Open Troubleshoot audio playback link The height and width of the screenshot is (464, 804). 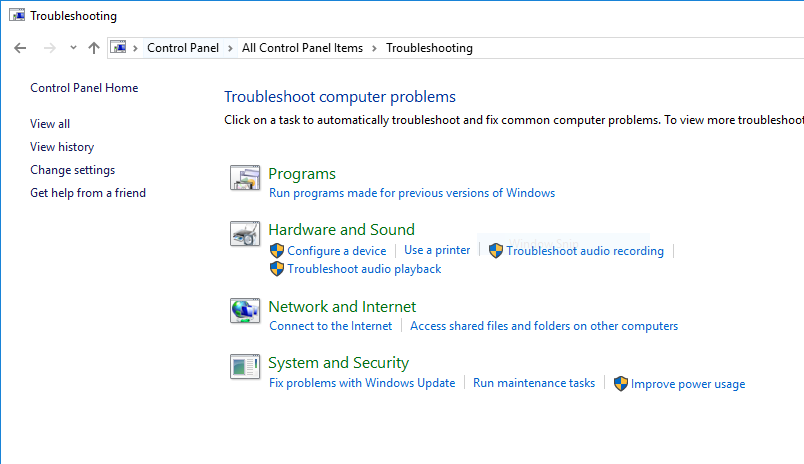point(364,269)
